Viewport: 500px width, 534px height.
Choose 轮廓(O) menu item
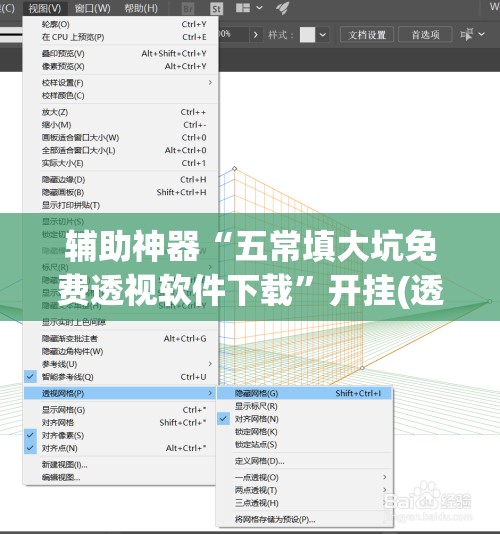pos(120,24)
